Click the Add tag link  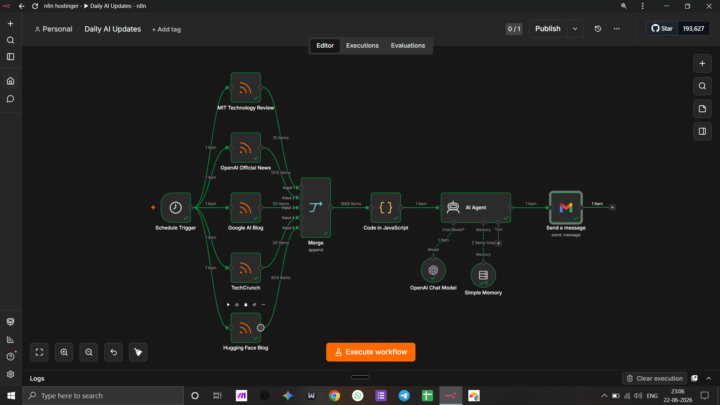pos(166,29)
